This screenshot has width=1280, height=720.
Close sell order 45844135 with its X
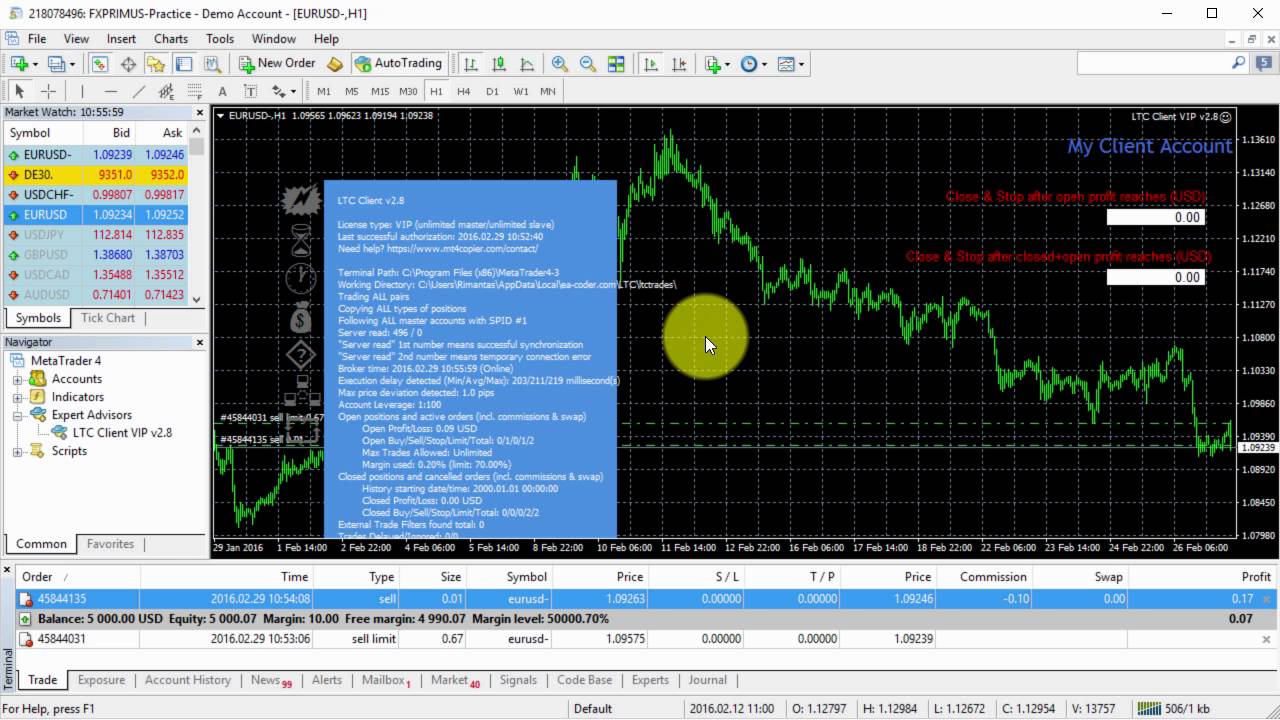1266,600
